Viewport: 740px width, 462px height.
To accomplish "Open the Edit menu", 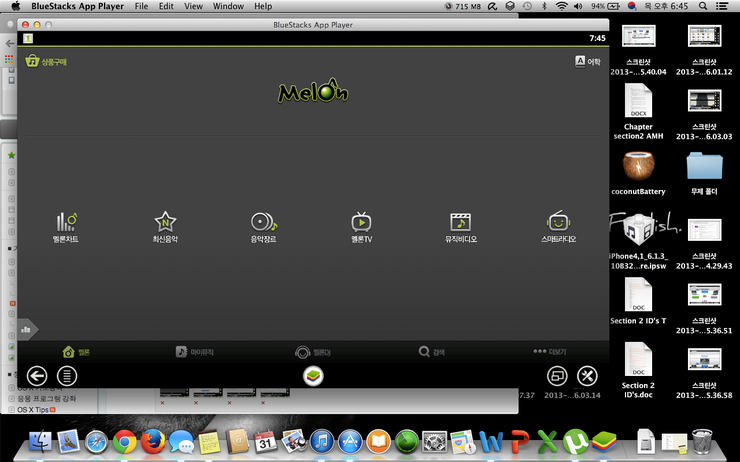I will 166,6.
